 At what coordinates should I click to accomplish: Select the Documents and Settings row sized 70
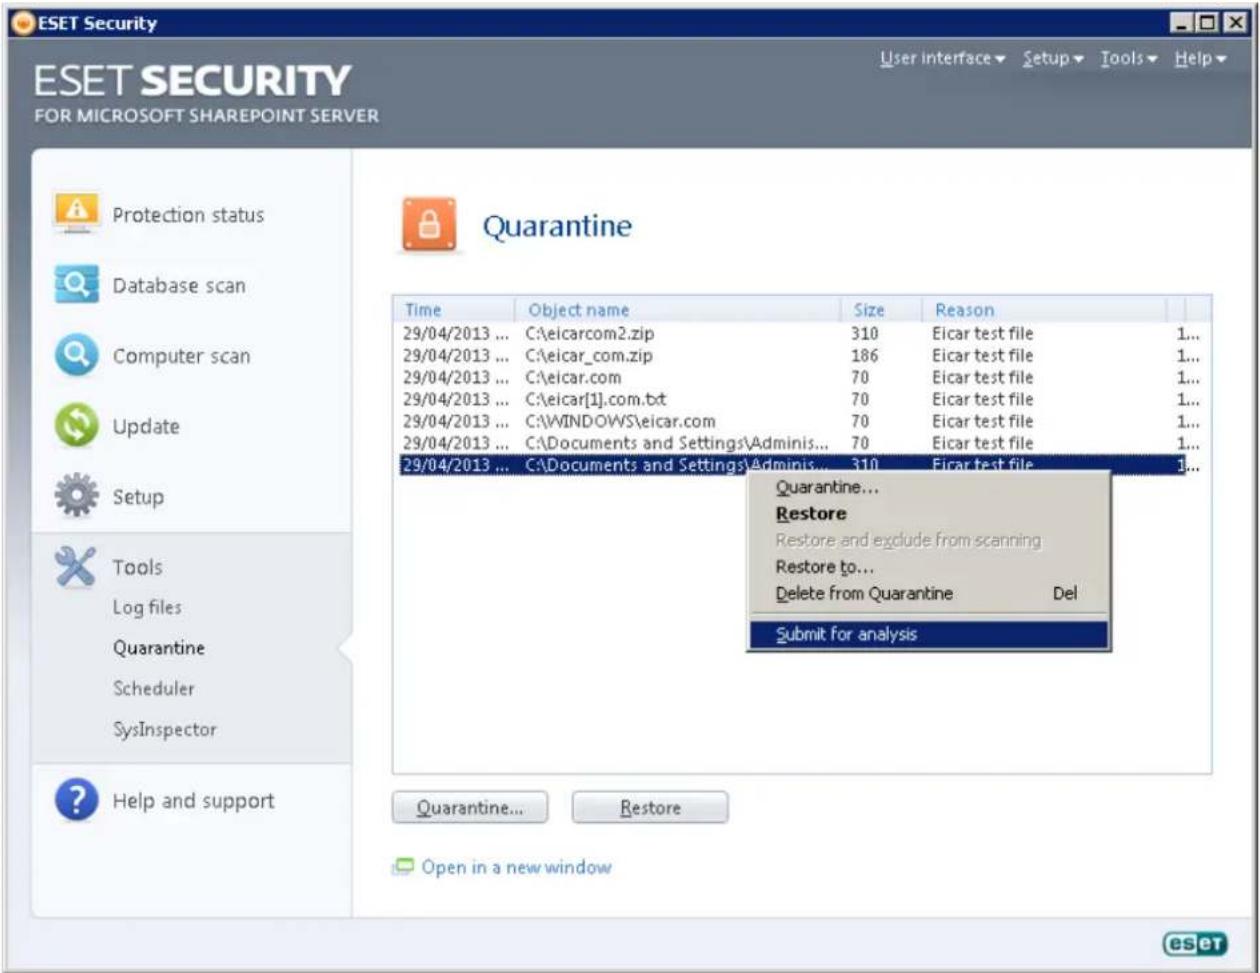click(800, 443)
